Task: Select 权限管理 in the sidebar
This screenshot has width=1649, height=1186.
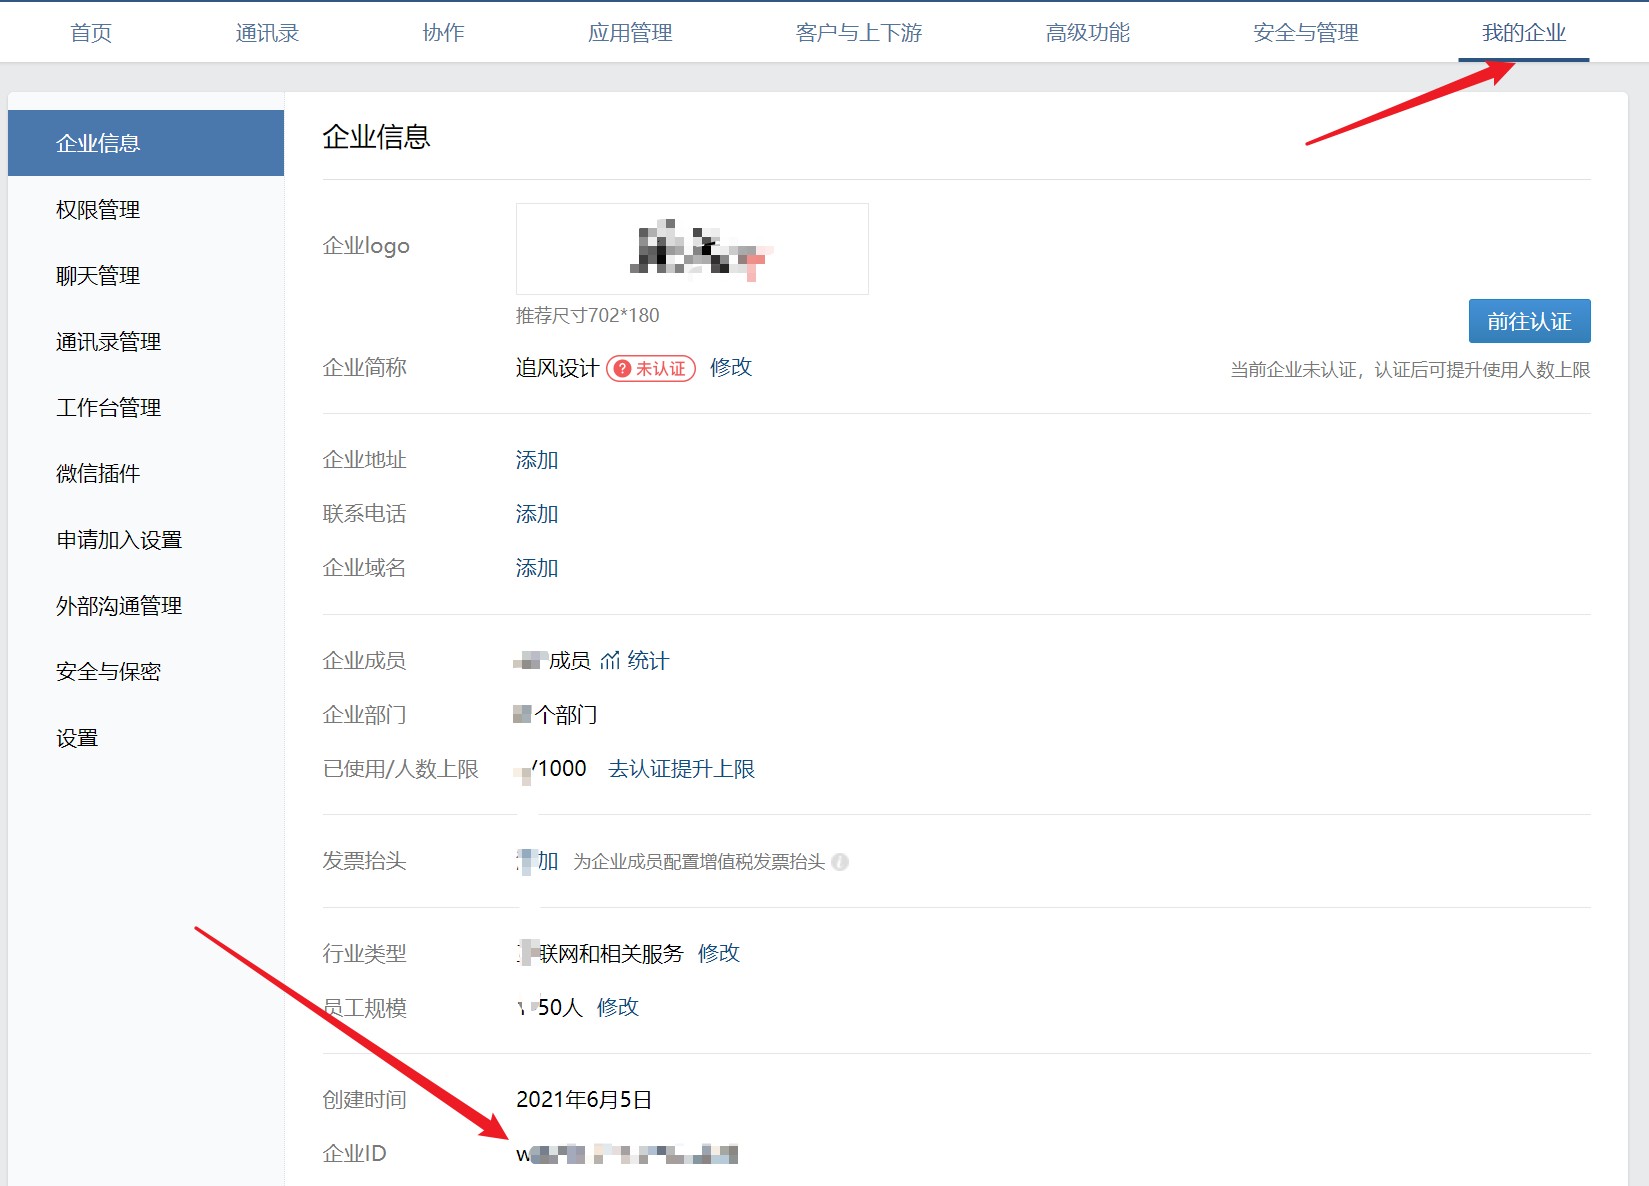Action: tap(98, 210)
